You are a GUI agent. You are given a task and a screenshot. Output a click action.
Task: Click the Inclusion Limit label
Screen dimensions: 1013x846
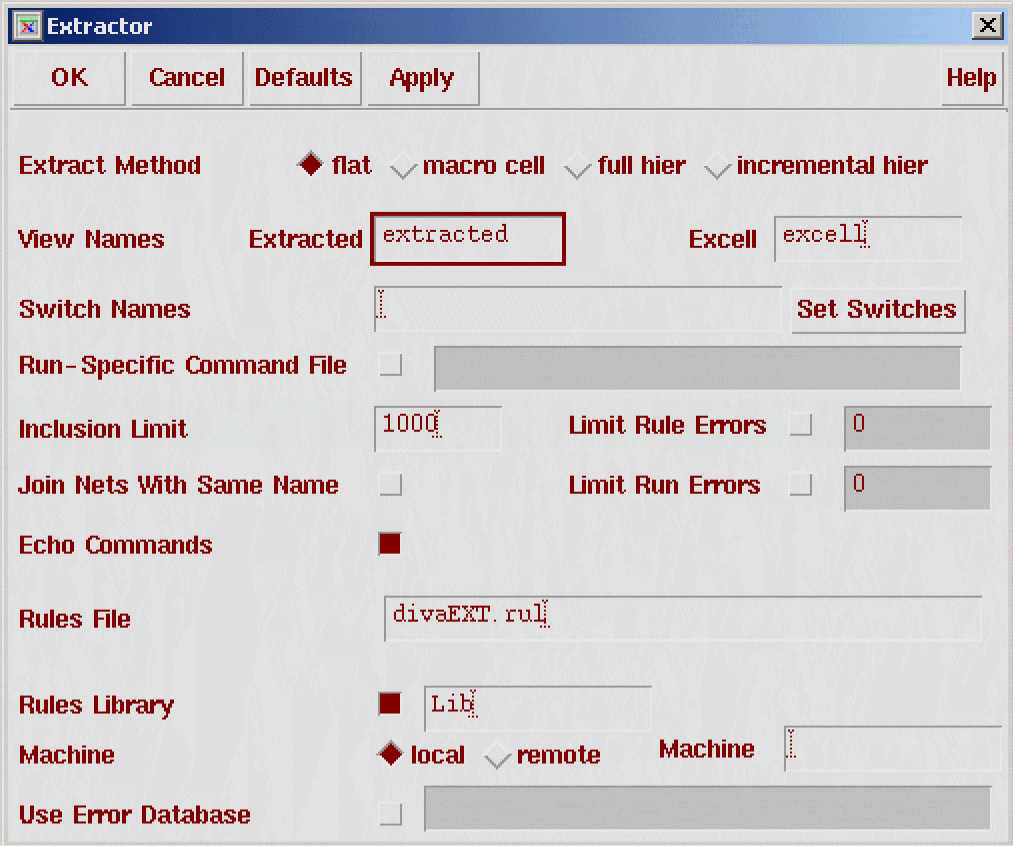(103, 429)
